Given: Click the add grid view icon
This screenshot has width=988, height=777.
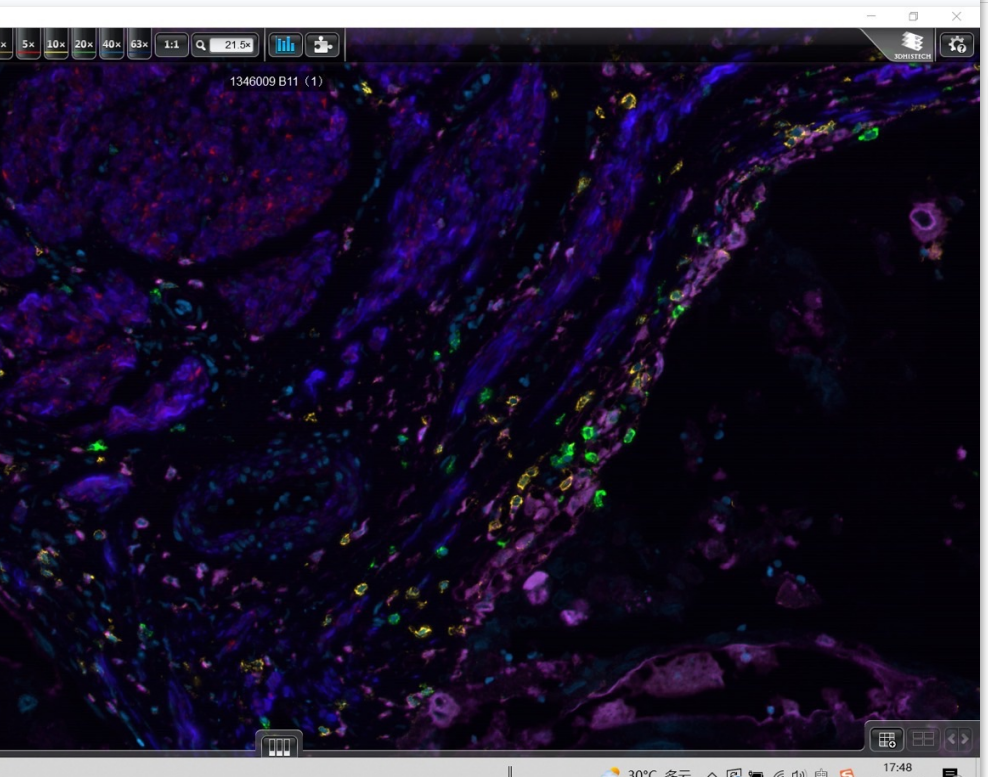Looking at the screenshot, I should [x=887, y=739].
